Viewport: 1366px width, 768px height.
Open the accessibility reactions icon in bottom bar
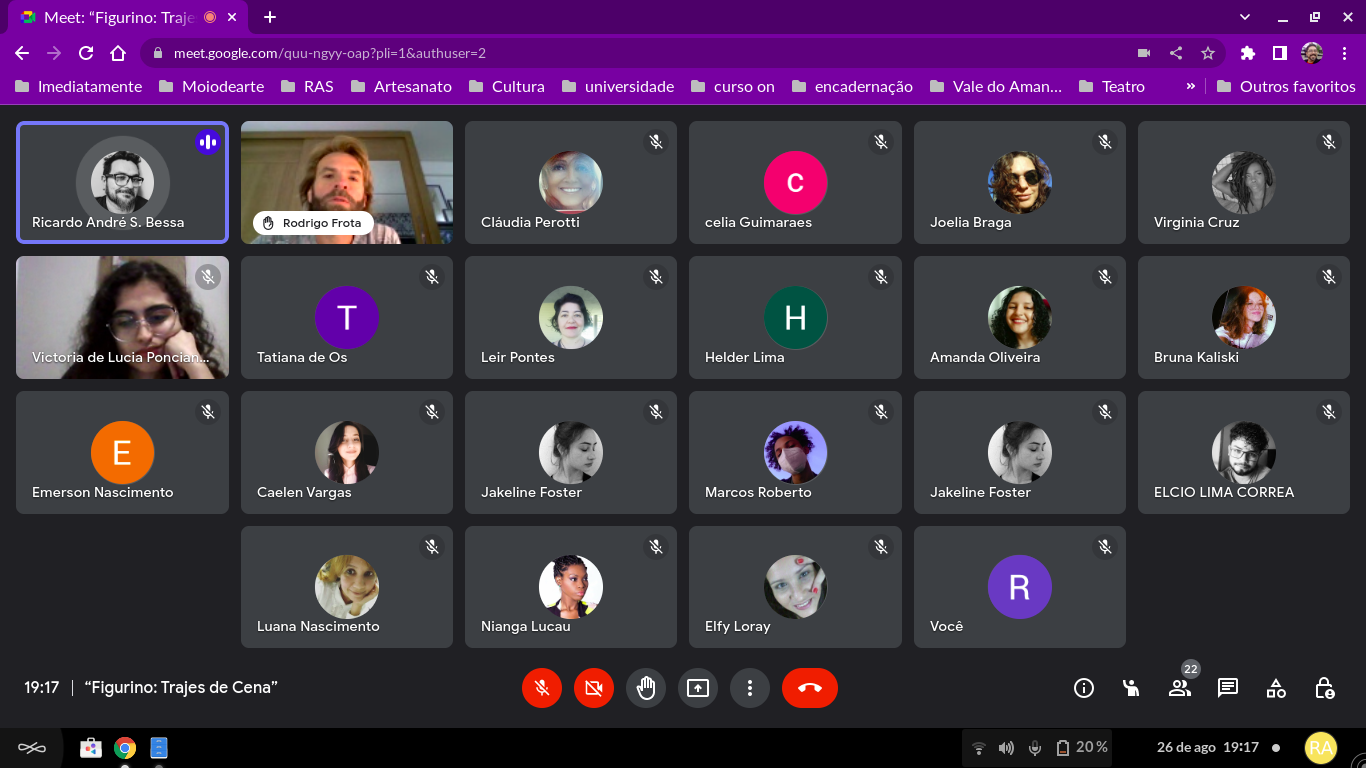(1131, 688)
